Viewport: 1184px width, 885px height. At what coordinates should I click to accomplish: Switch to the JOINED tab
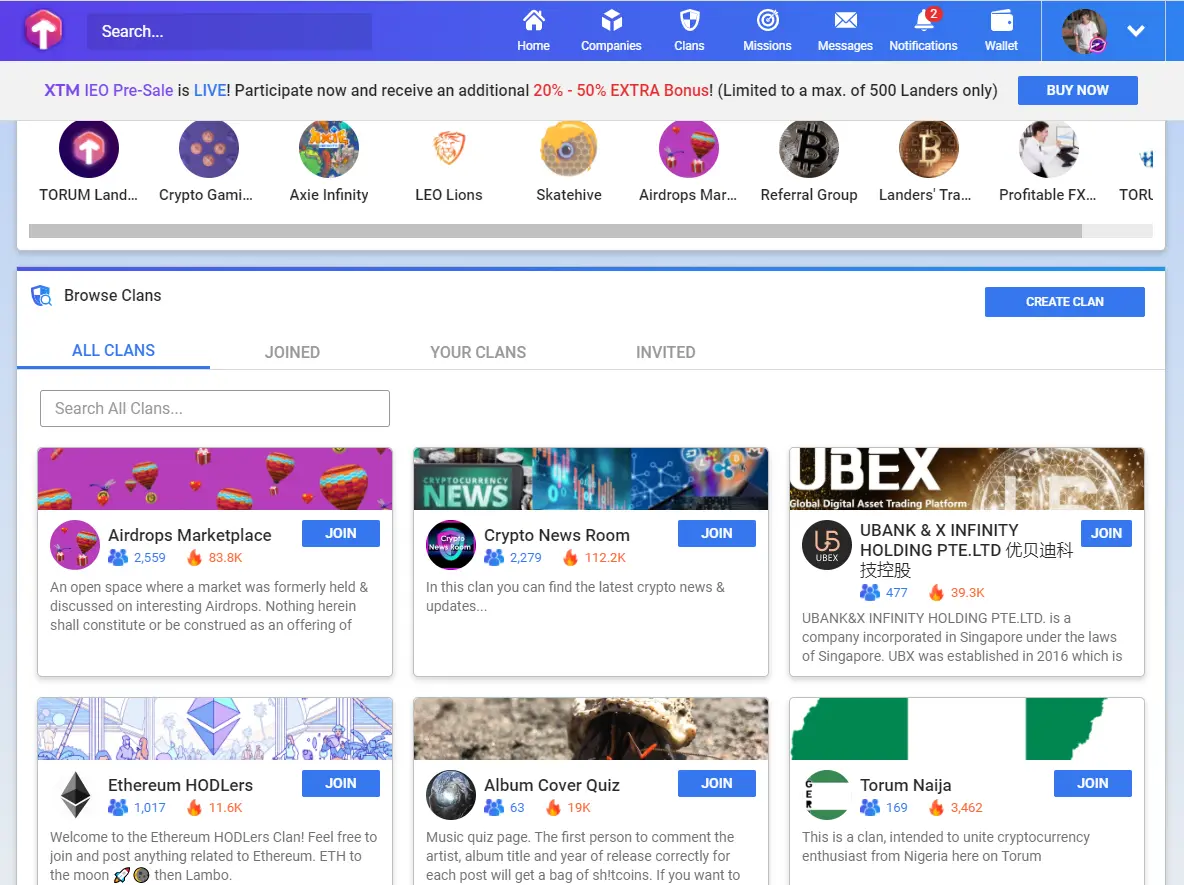point(292,353)
